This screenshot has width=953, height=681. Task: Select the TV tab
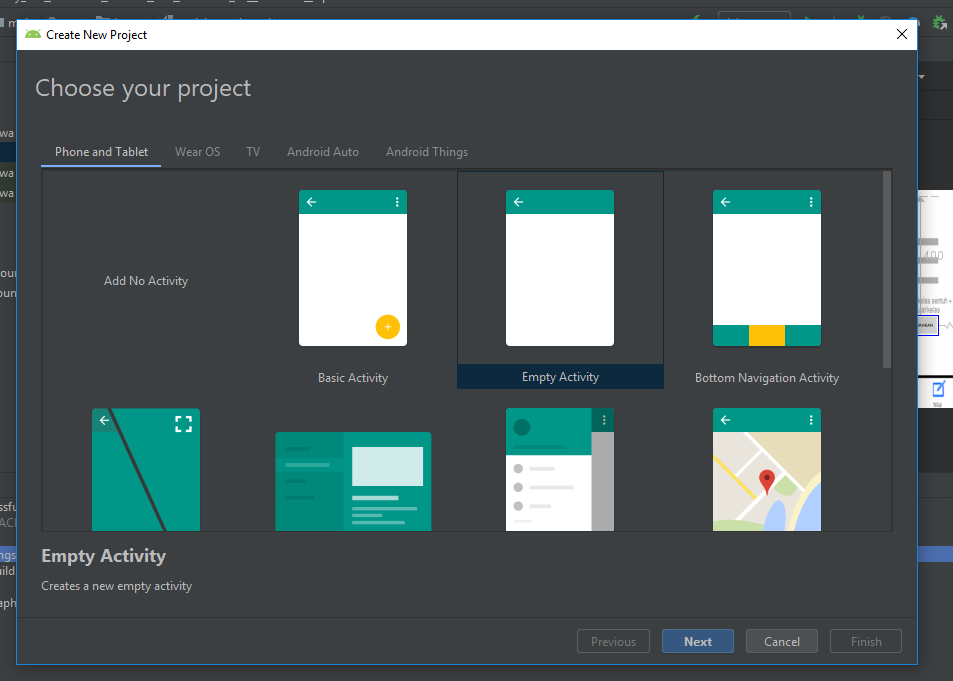253,152
